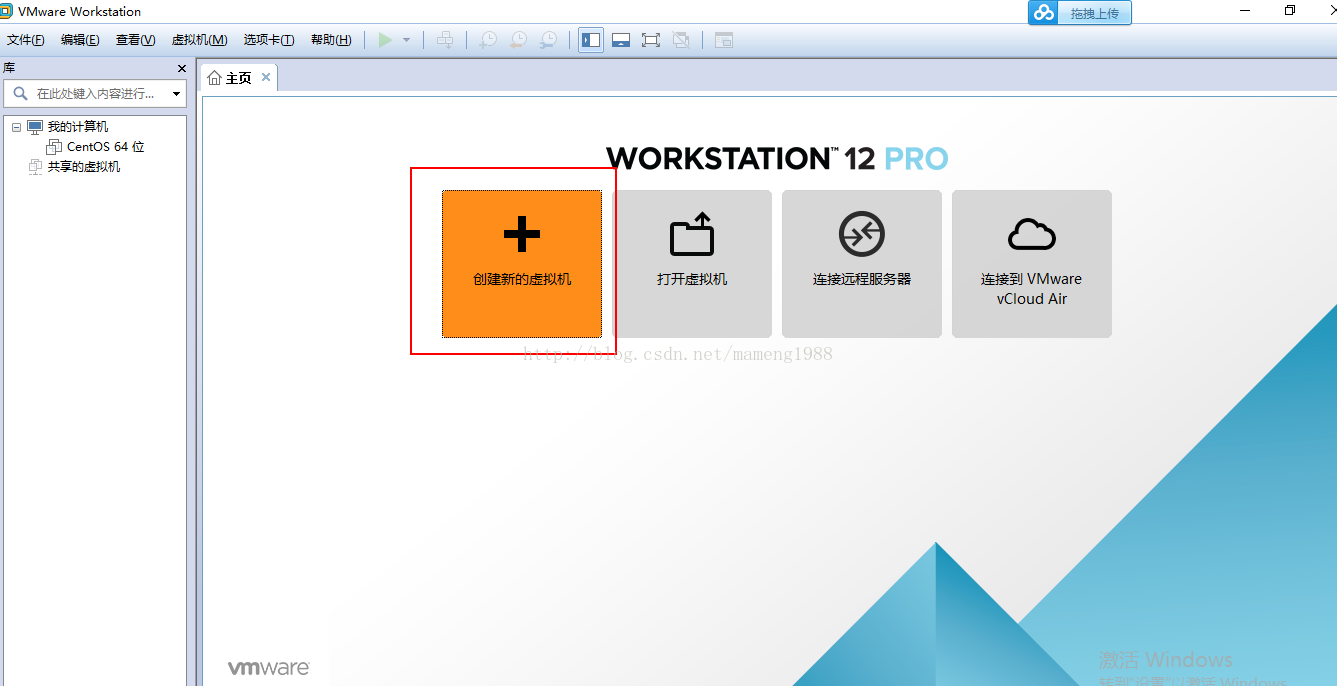Open the snapshot manager wrench-clock icon

tap(548, 40)
